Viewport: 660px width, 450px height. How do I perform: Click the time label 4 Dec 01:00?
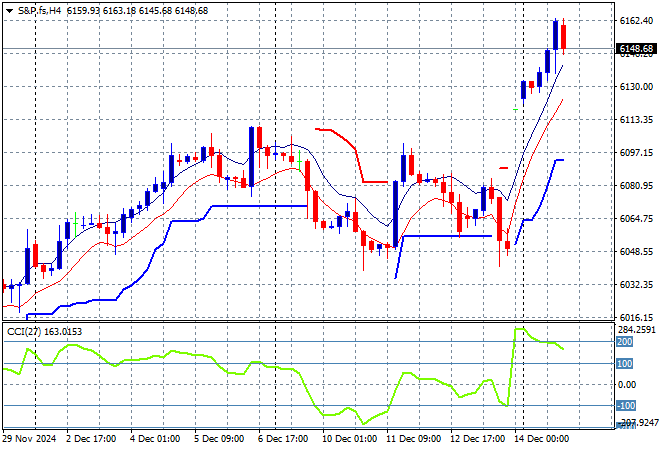point(155,439)
